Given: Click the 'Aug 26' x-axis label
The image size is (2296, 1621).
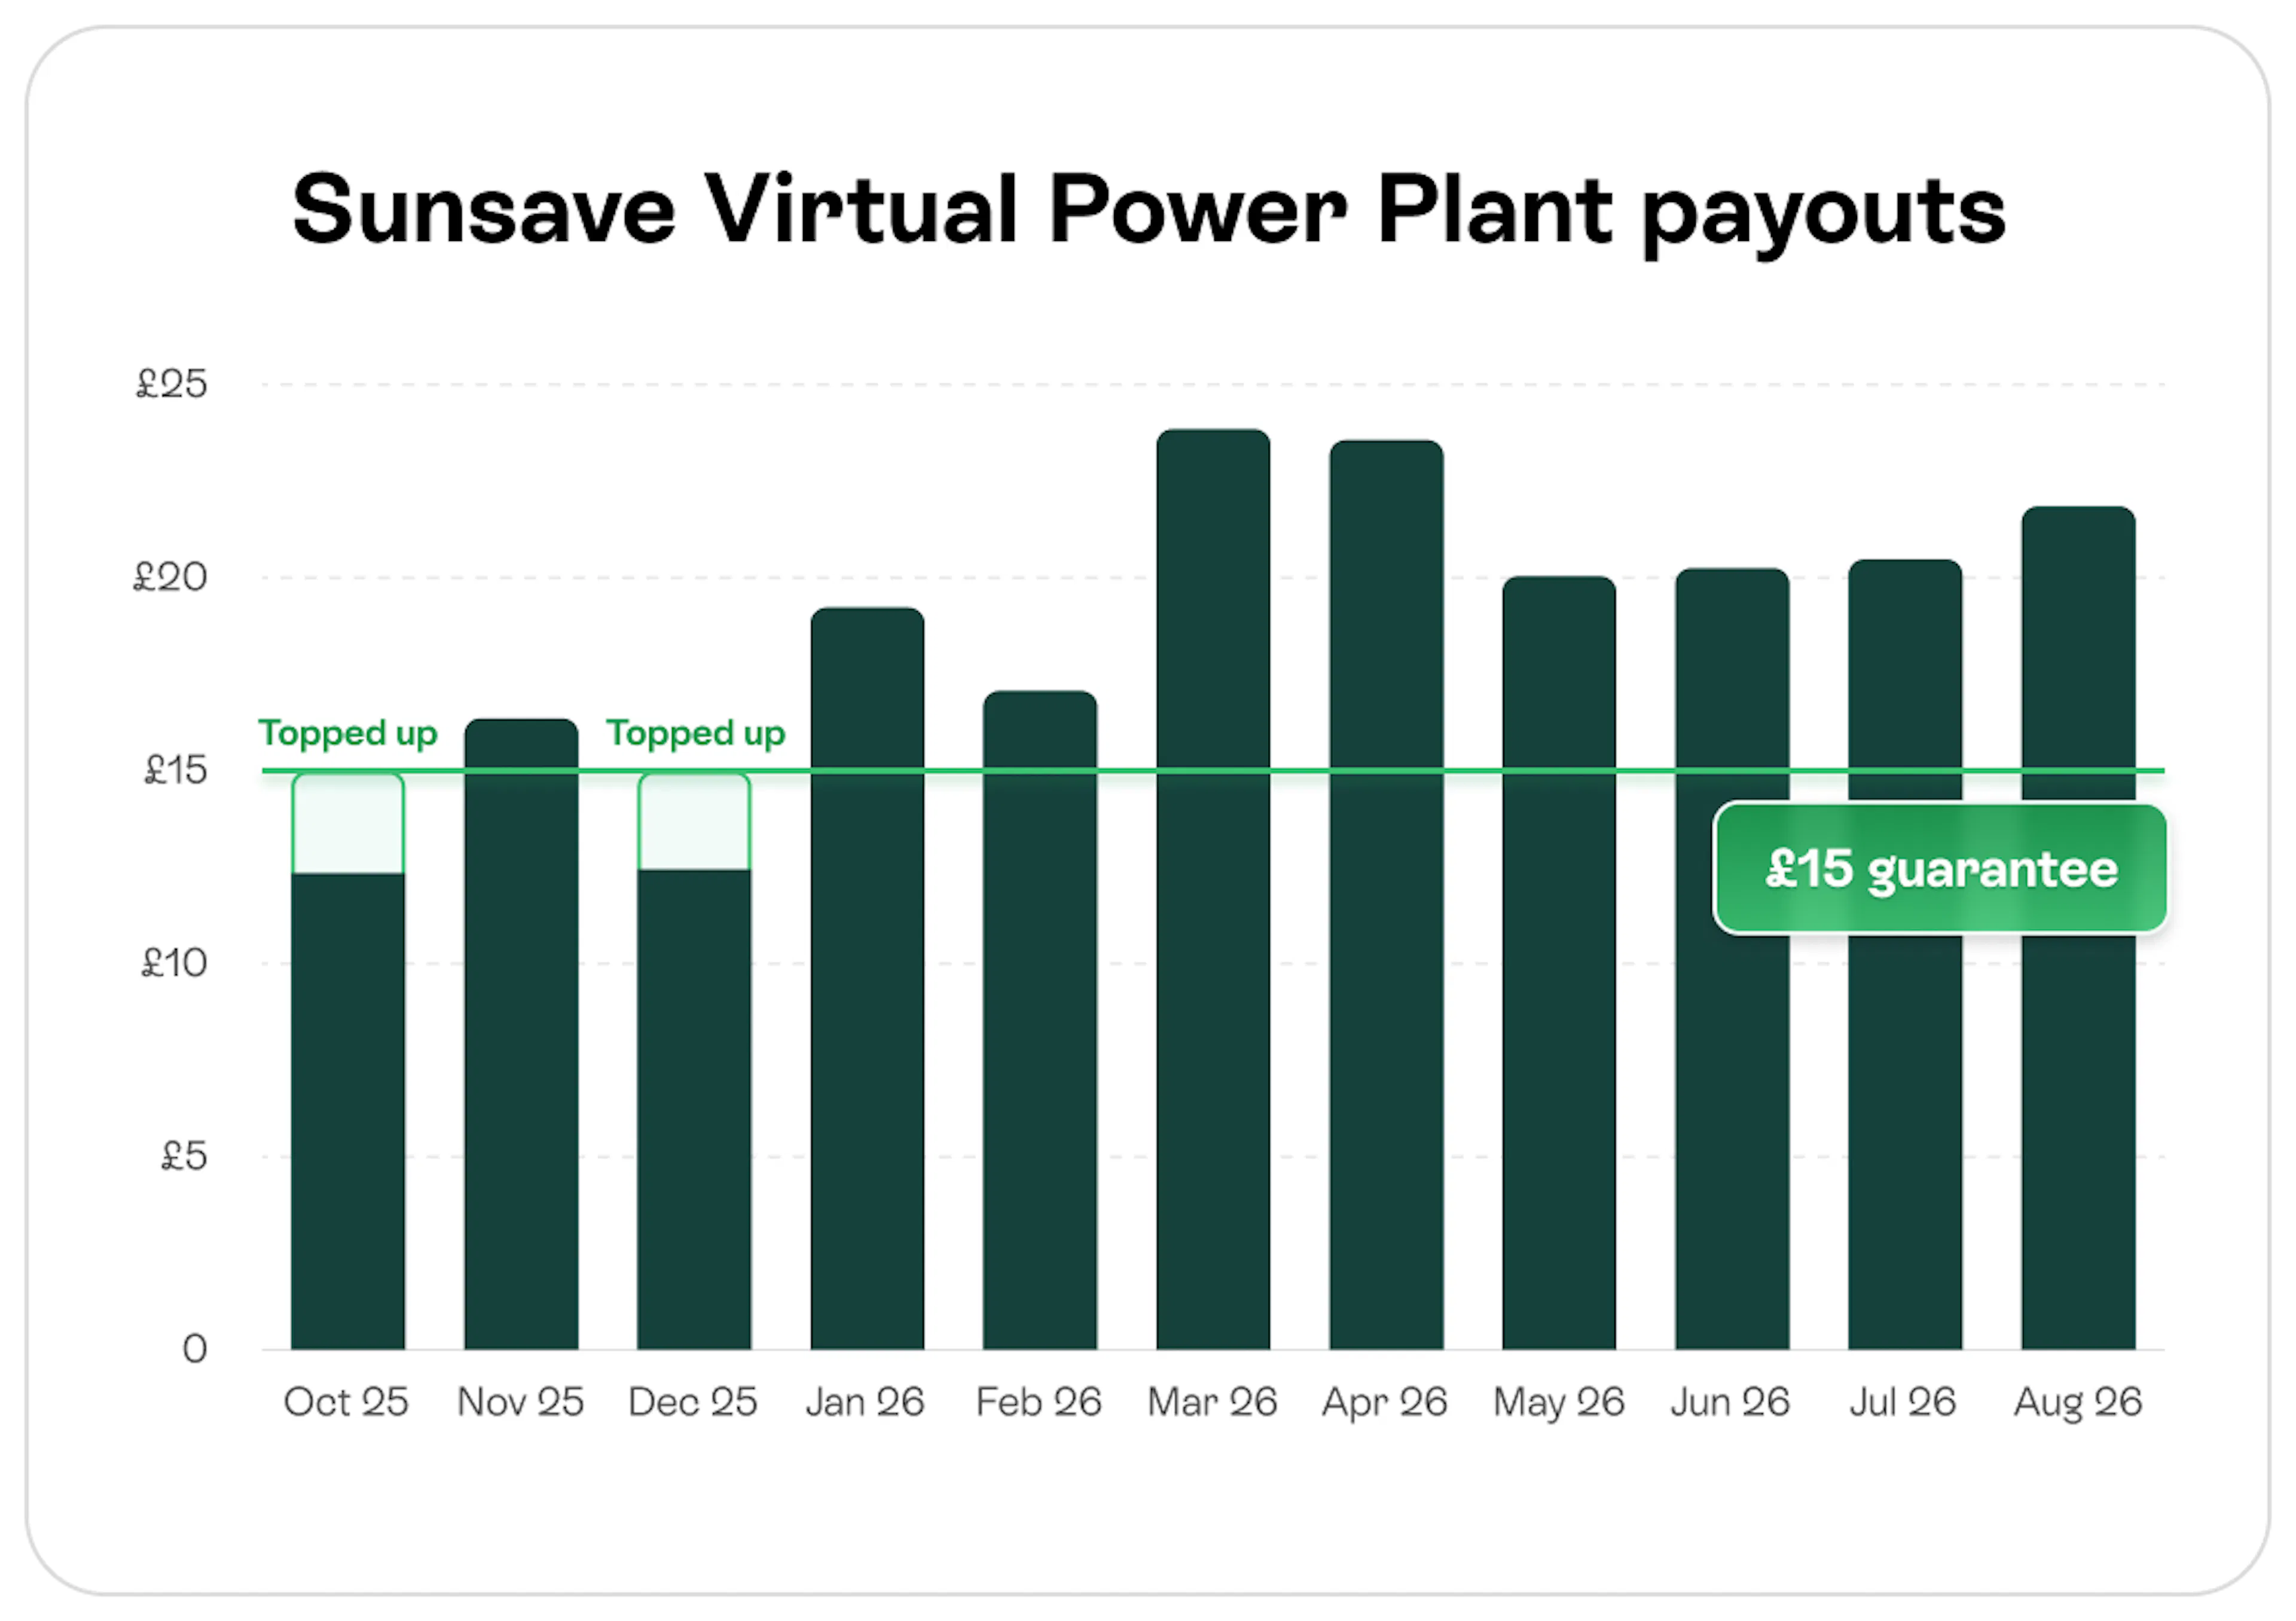Looking at the screenshot, I should click(x=2078, y=1403).
